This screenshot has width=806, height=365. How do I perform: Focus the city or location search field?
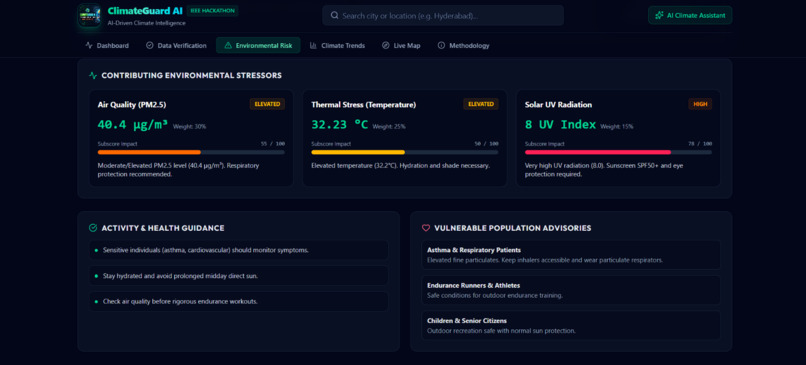click(x=443, y=15)
